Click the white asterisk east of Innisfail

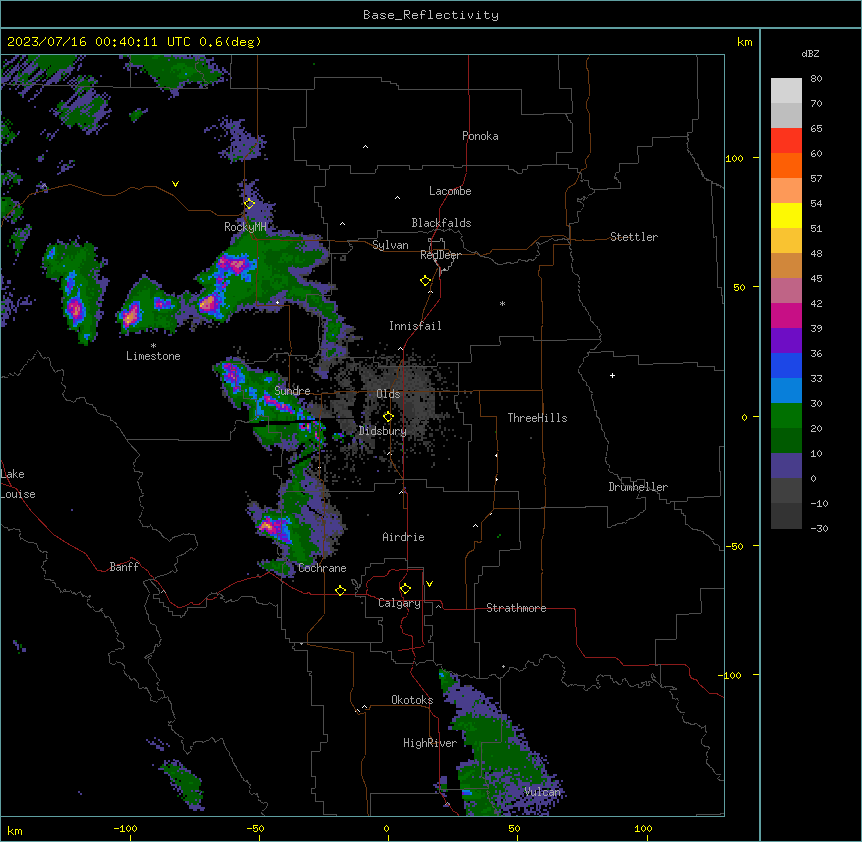coord(502,303)
